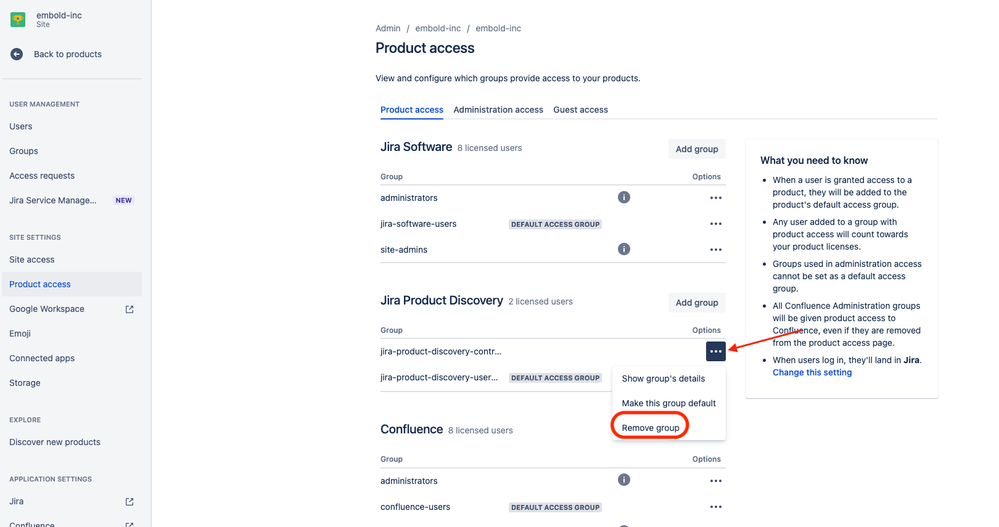Click first embold-inc breadcrumb link

click(438, 28)
